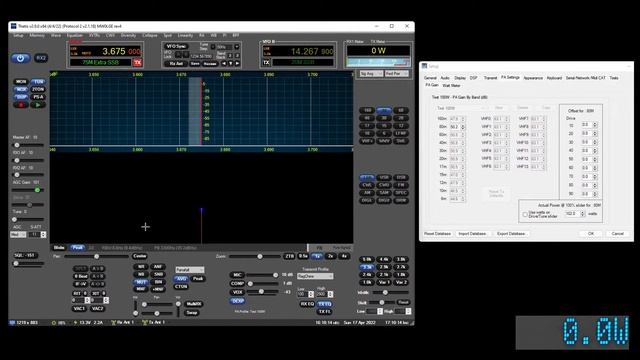Click the Export Database button
Screen dimensions: 640x360
coord(511,234)
